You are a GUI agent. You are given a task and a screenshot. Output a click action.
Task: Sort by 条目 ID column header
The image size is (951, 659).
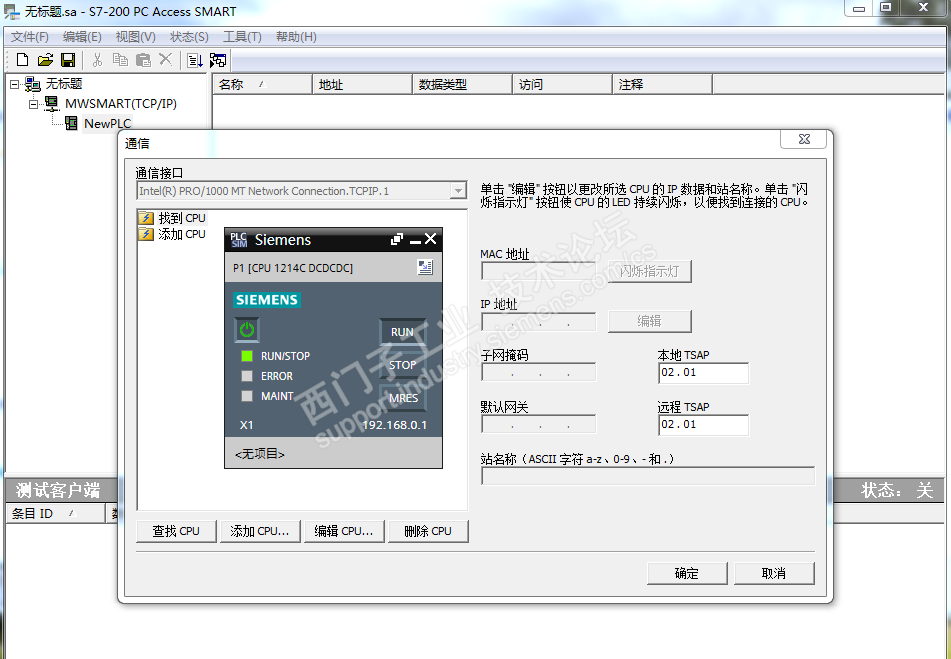pos(55,513)
